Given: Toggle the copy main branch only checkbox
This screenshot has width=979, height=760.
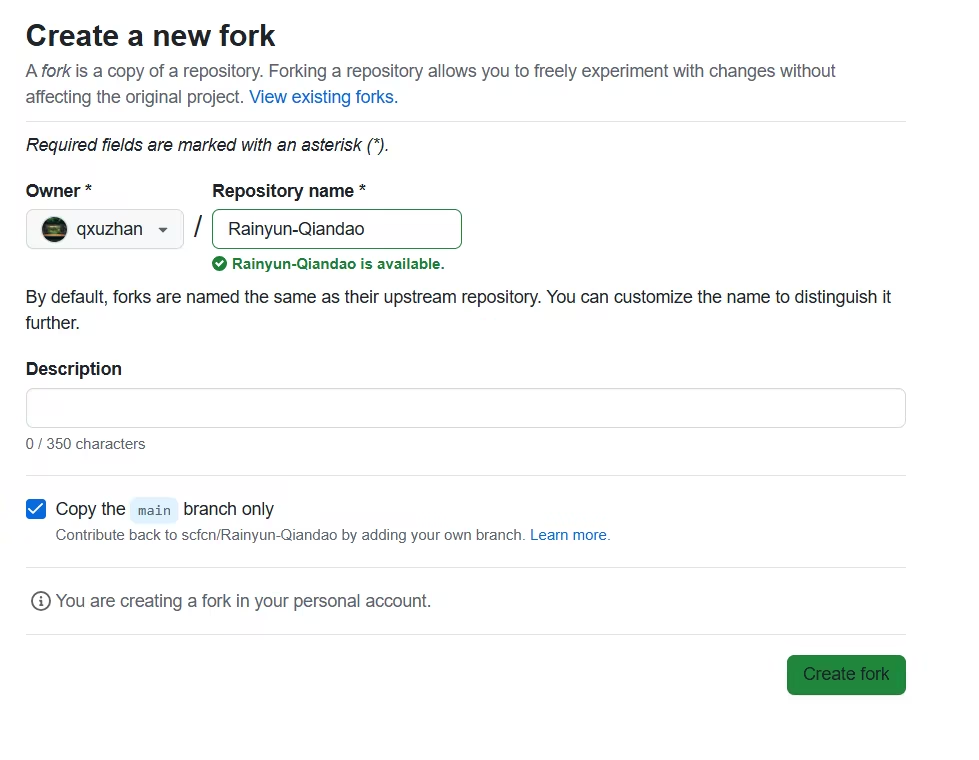Looking at the screenshot, I should point(36,509).
